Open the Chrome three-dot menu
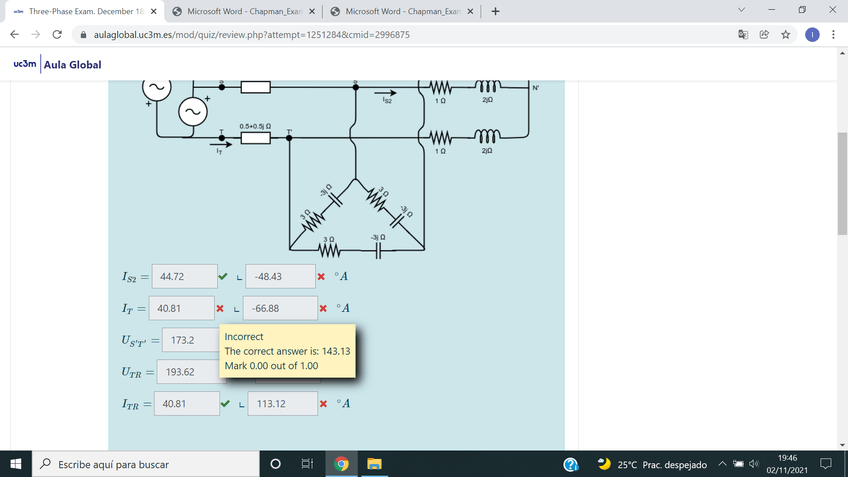This screenshot has height=477, width=848. (x=835, y=35)
